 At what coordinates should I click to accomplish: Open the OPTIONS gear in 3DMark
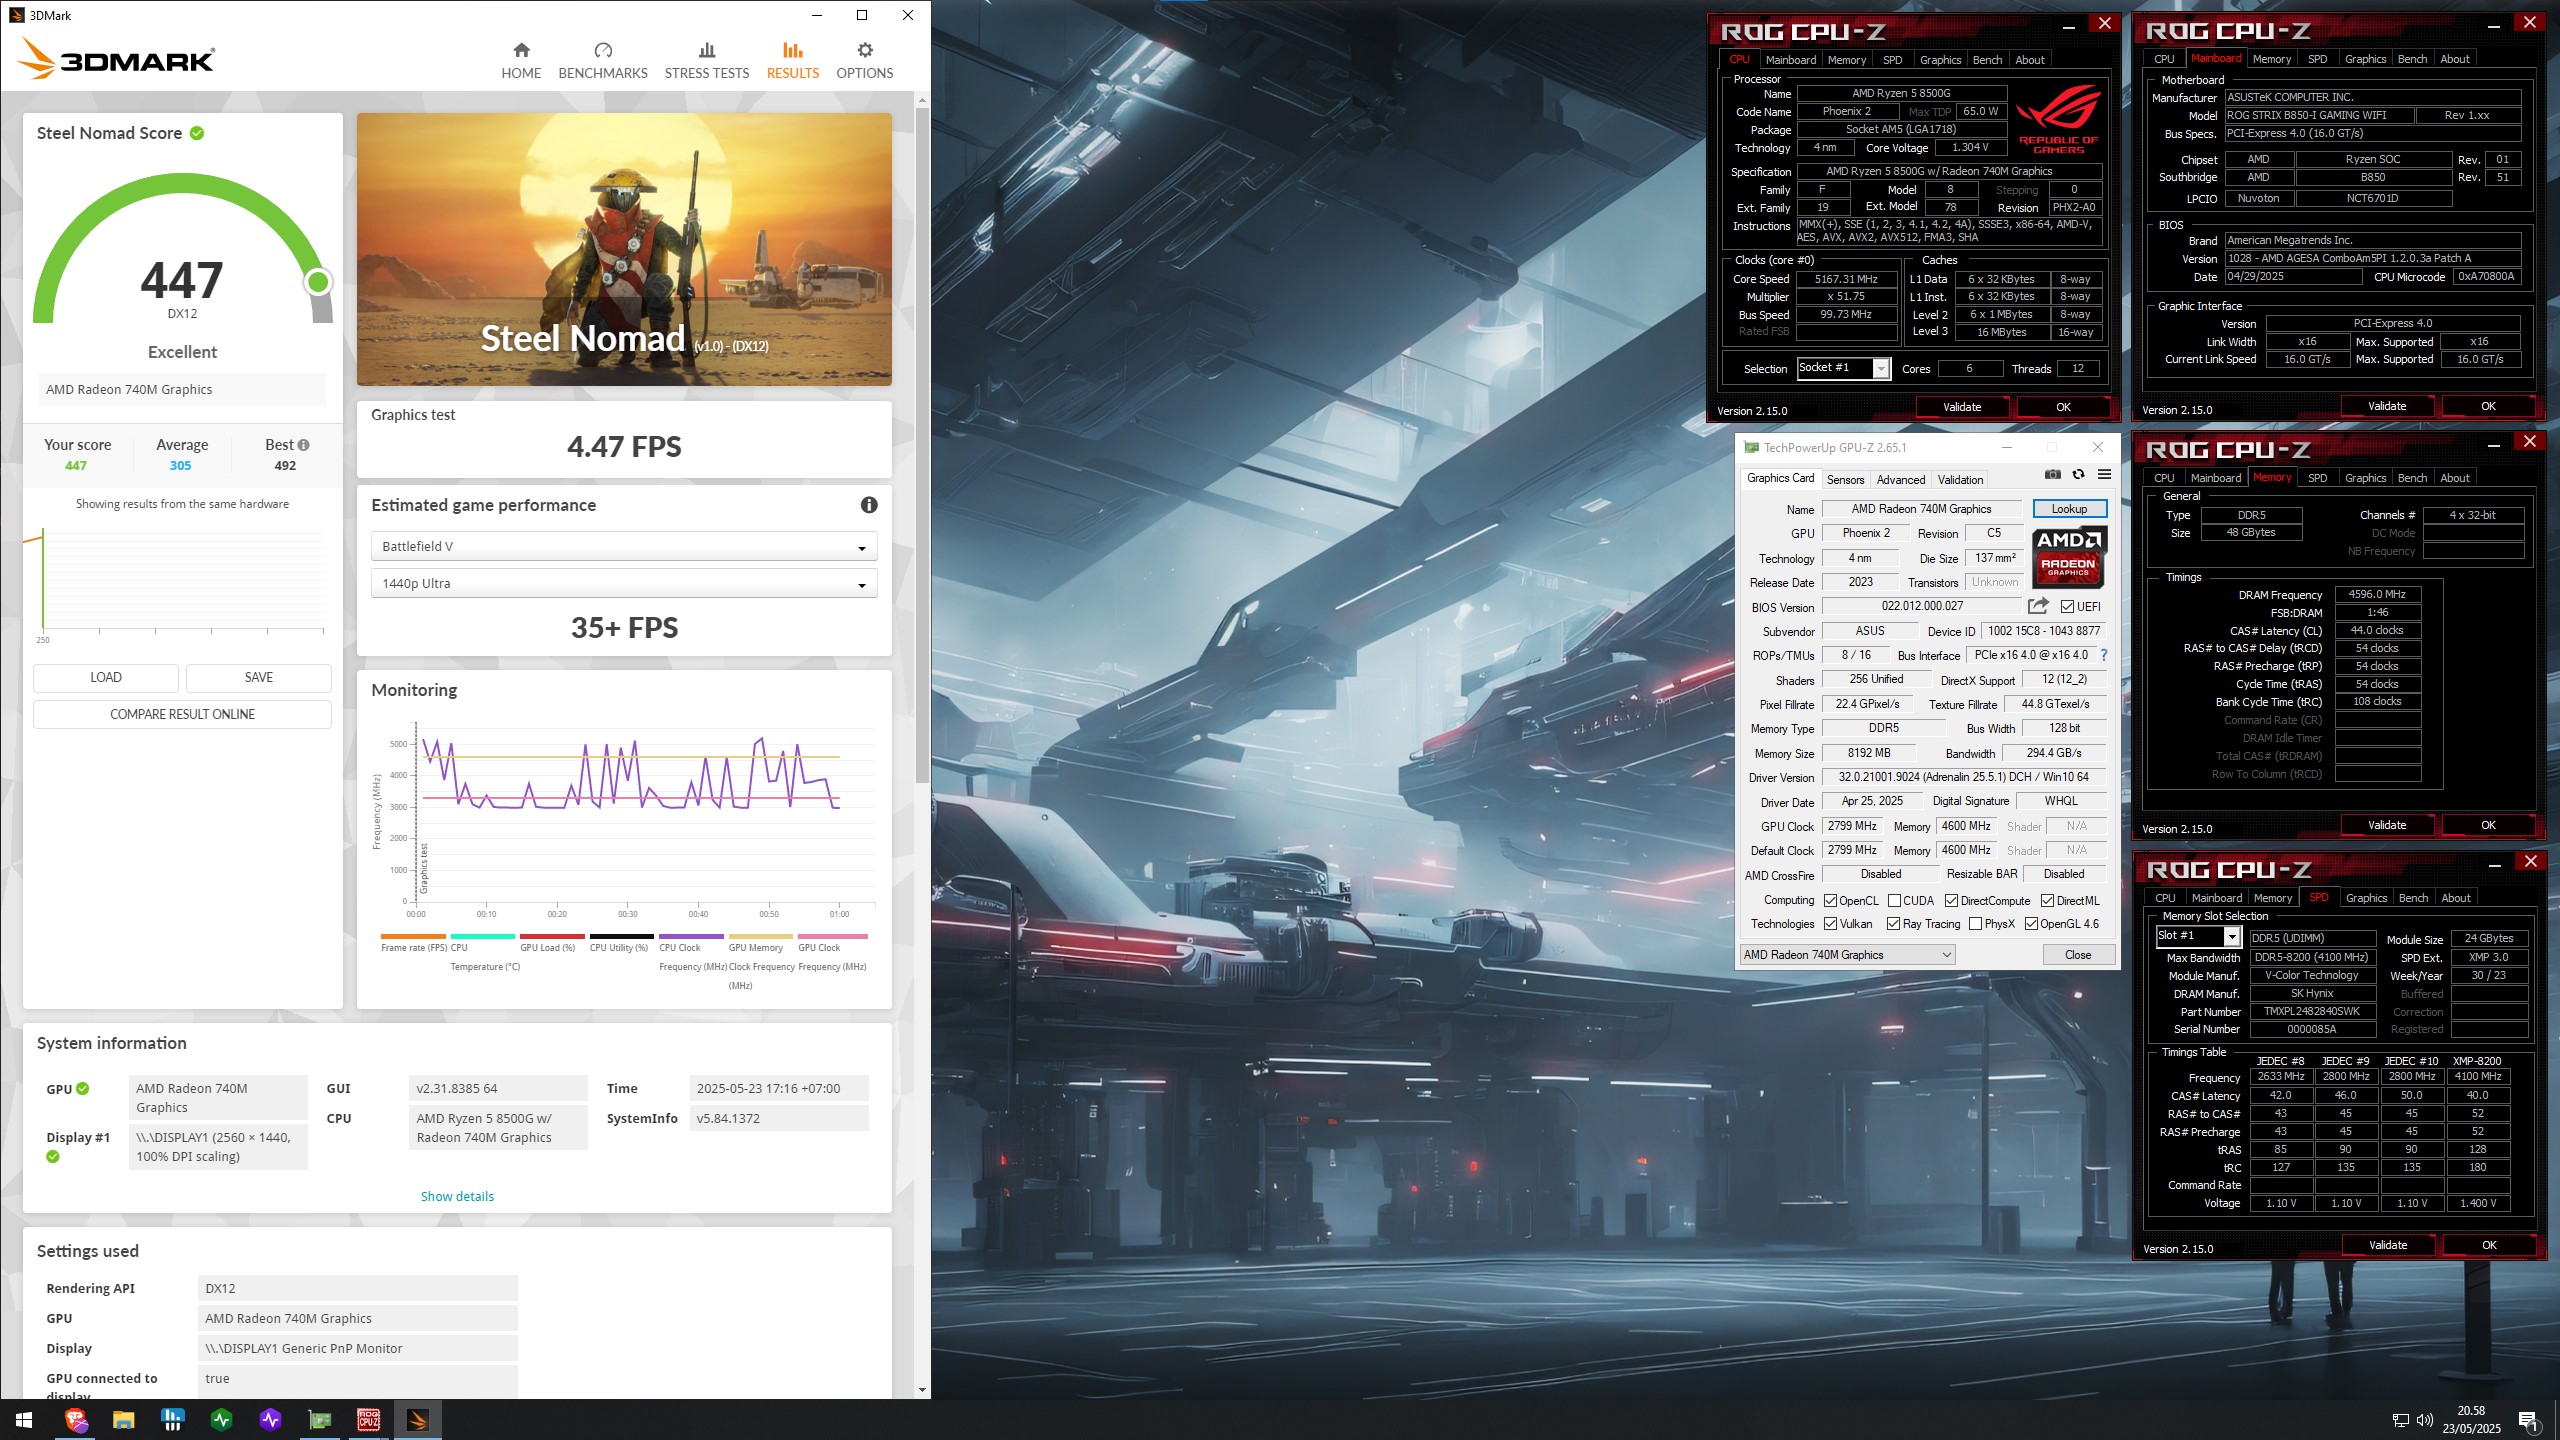pos(865,61)
